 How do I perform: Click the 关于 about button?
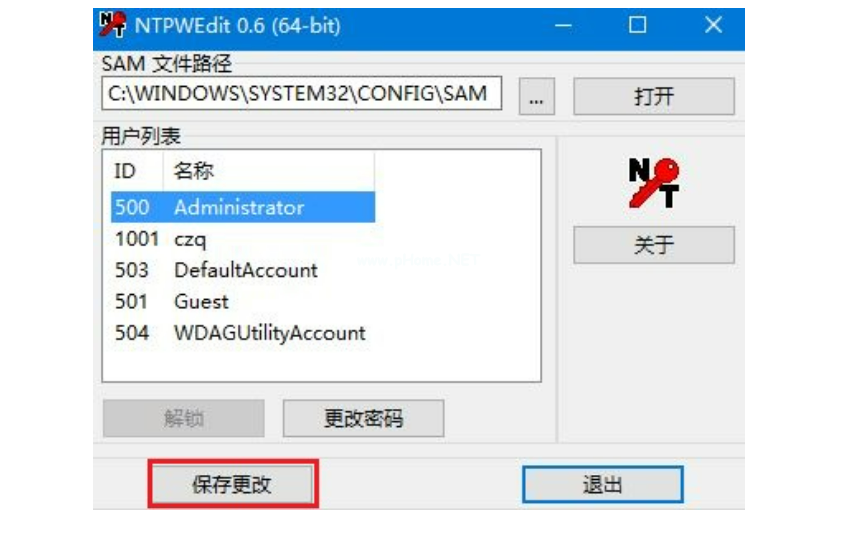point(654,245)
